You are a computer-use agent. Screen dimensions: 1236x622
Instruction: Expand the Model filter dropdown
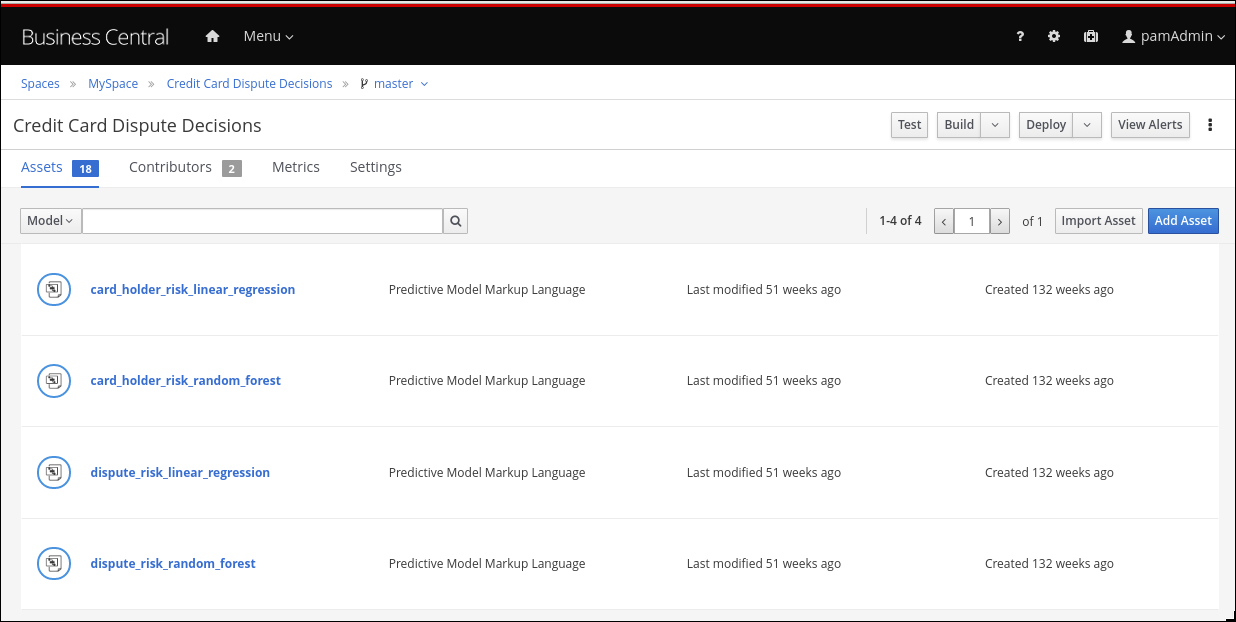point(50,221)
